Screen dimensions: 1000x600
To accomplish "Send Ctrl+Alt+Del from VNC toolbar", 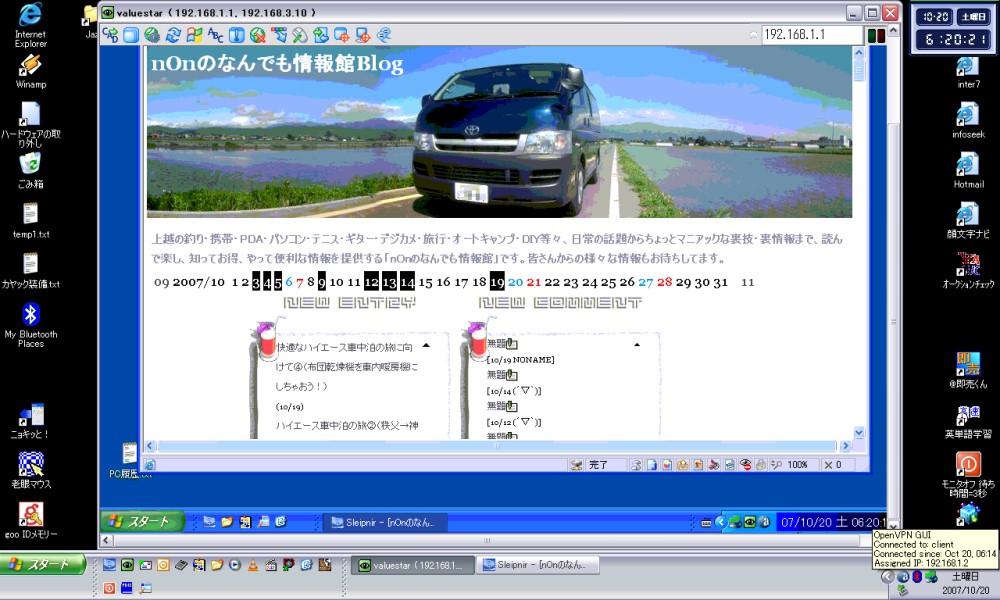I will 110,34.
